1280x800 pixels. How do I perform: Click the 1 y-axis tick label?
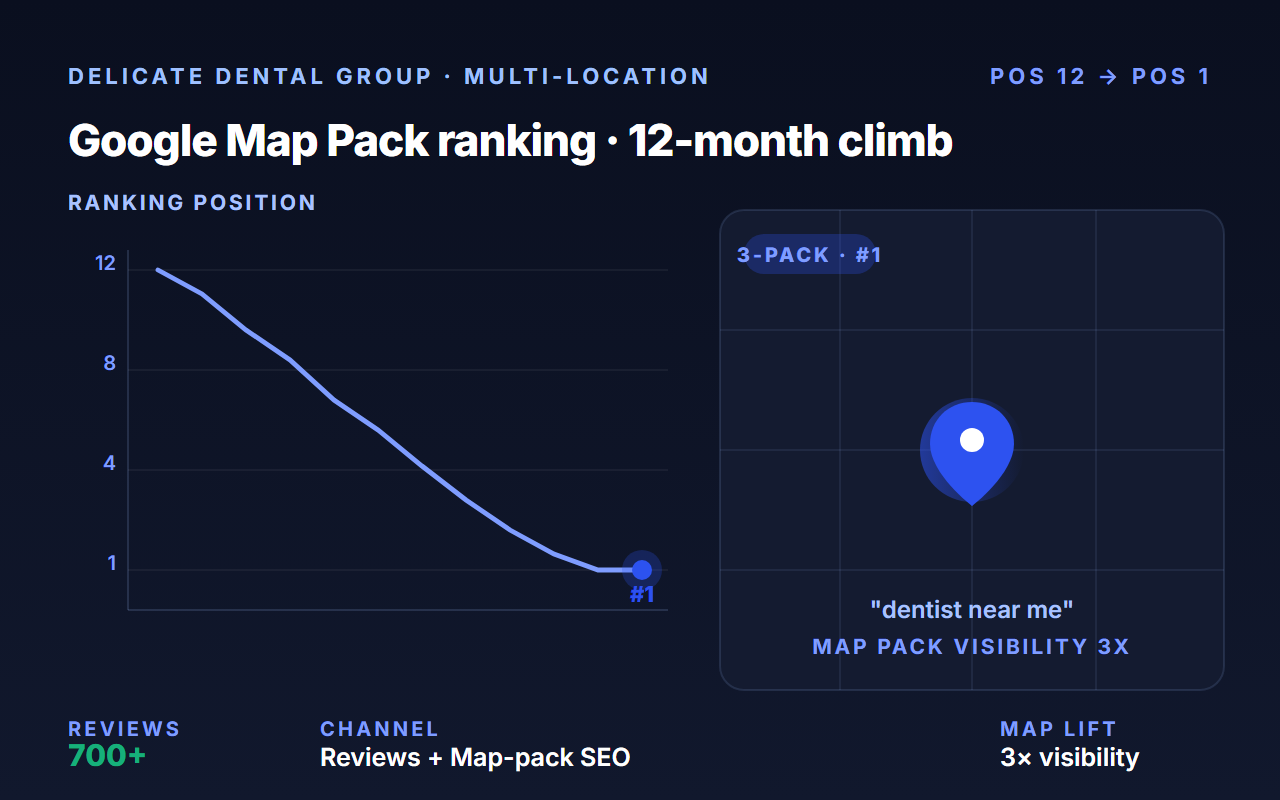(x=112, y=564)
